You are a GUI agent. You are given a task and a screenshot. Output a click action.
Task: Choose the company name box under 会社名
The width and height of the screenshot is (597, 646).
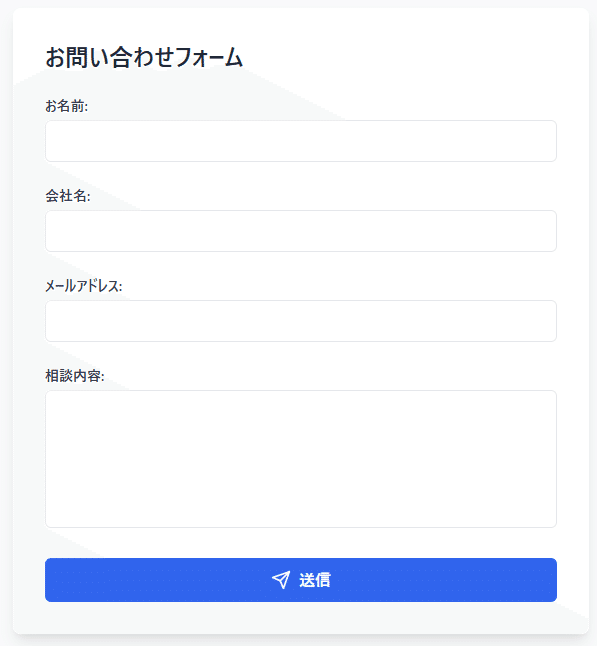(x=301, y=231)
